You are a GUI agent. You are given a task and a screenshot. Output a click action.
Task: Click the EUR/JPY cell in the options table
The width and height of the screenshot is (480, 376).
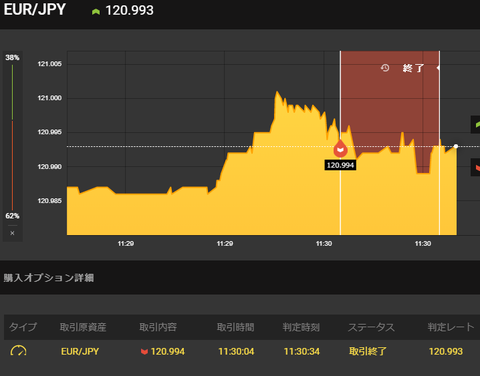click(x=80, y=351)
